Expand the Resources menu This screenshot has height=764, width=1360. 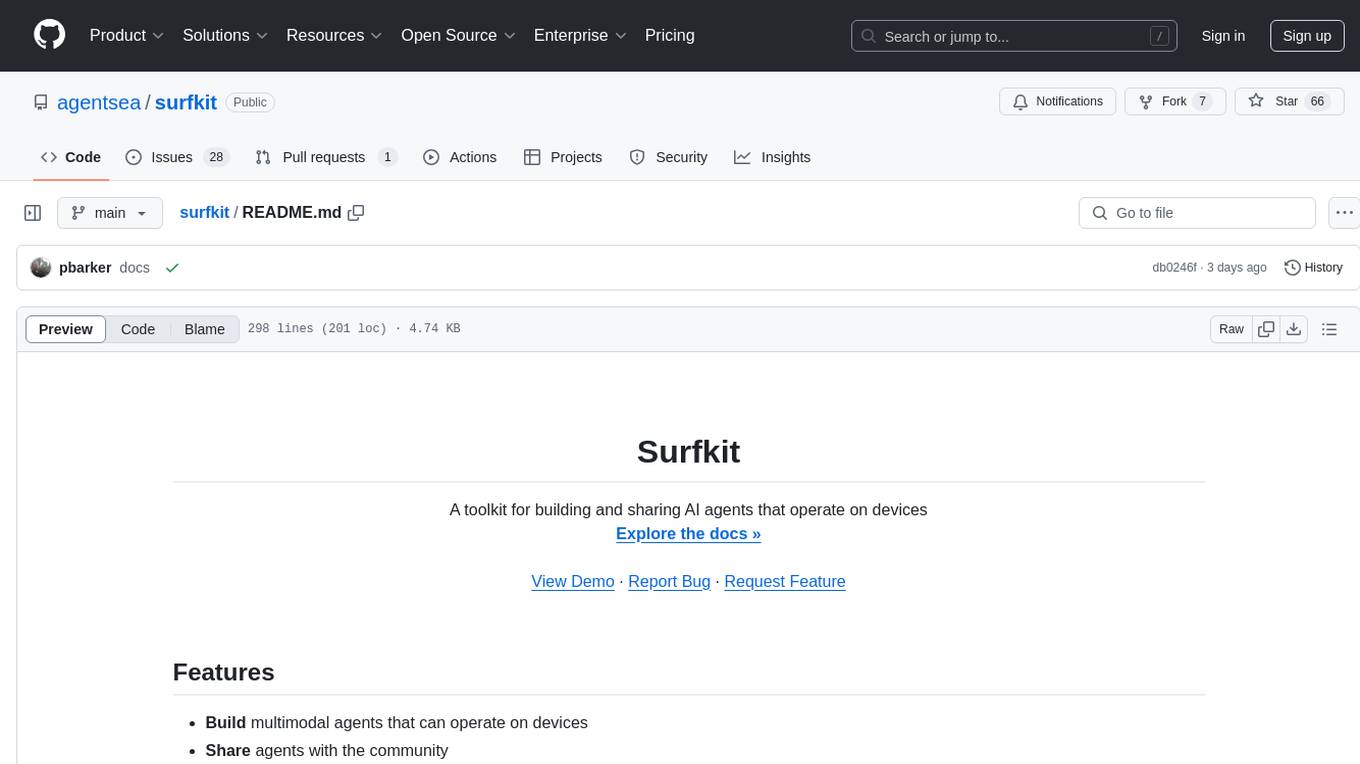click(334, 35)
